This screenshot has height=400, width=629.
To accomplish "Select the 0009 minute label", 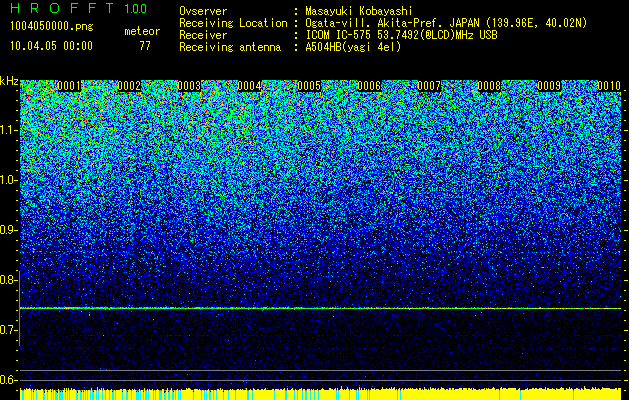I will click(x=549, y=86).
